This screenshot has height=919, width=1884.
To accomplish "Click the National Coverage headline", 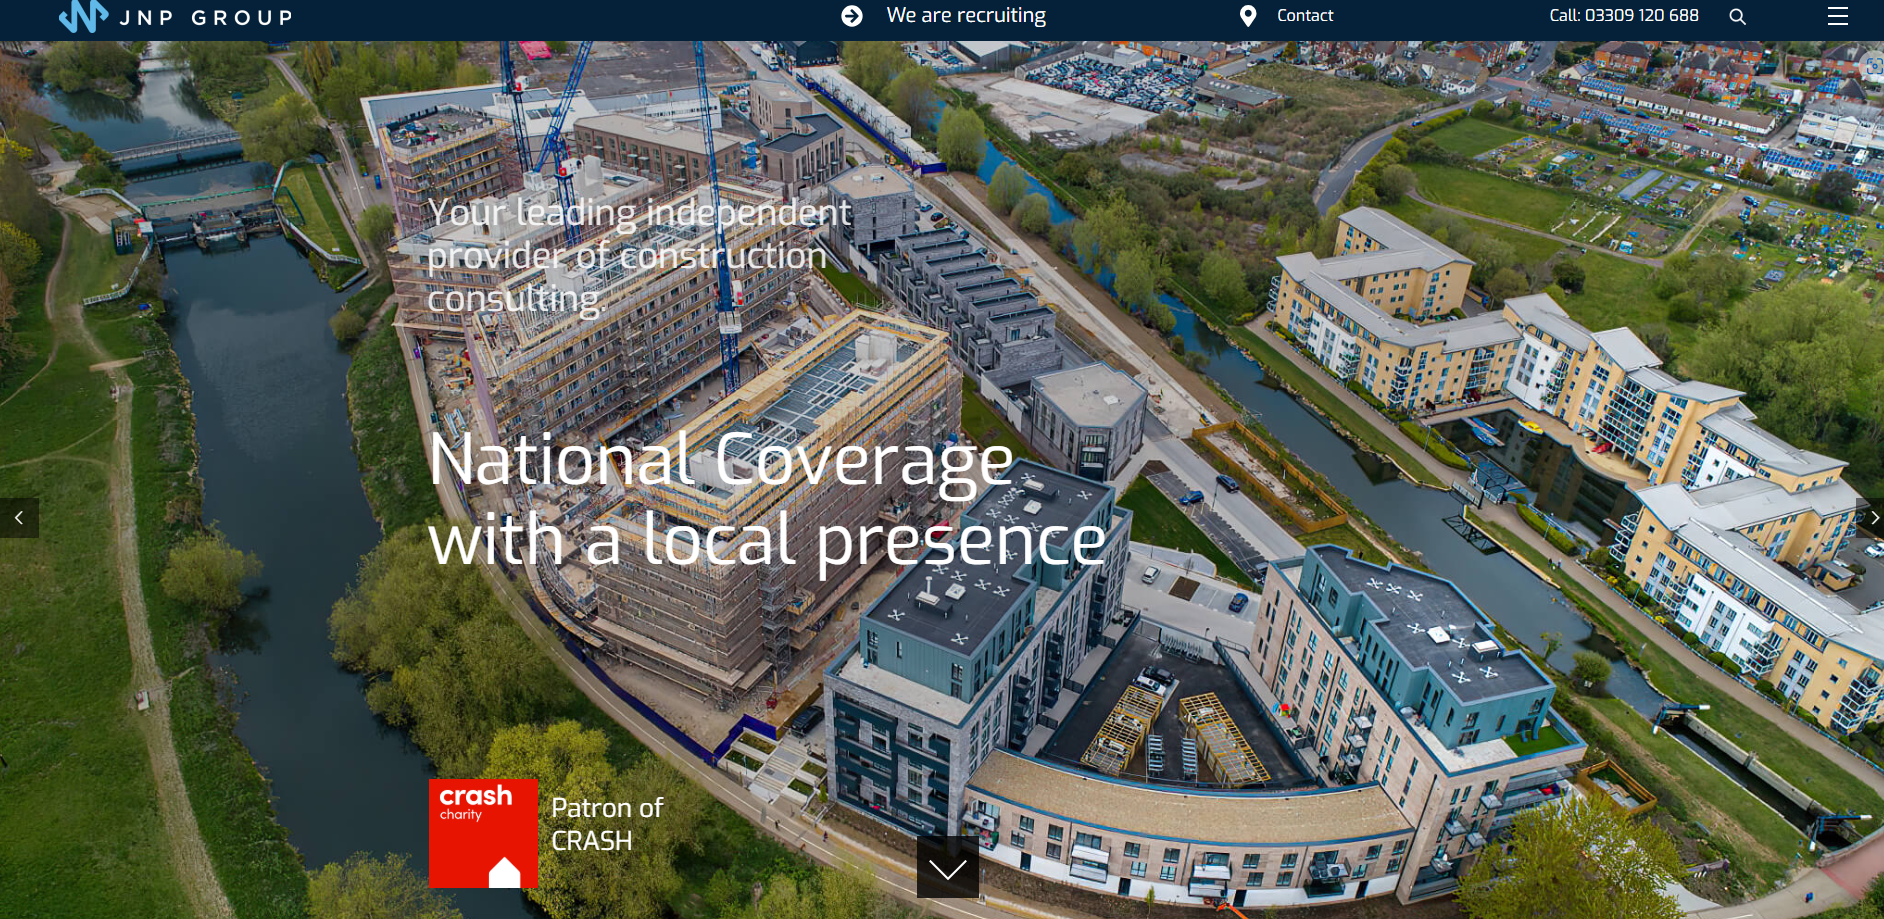I will click(720, 461).
